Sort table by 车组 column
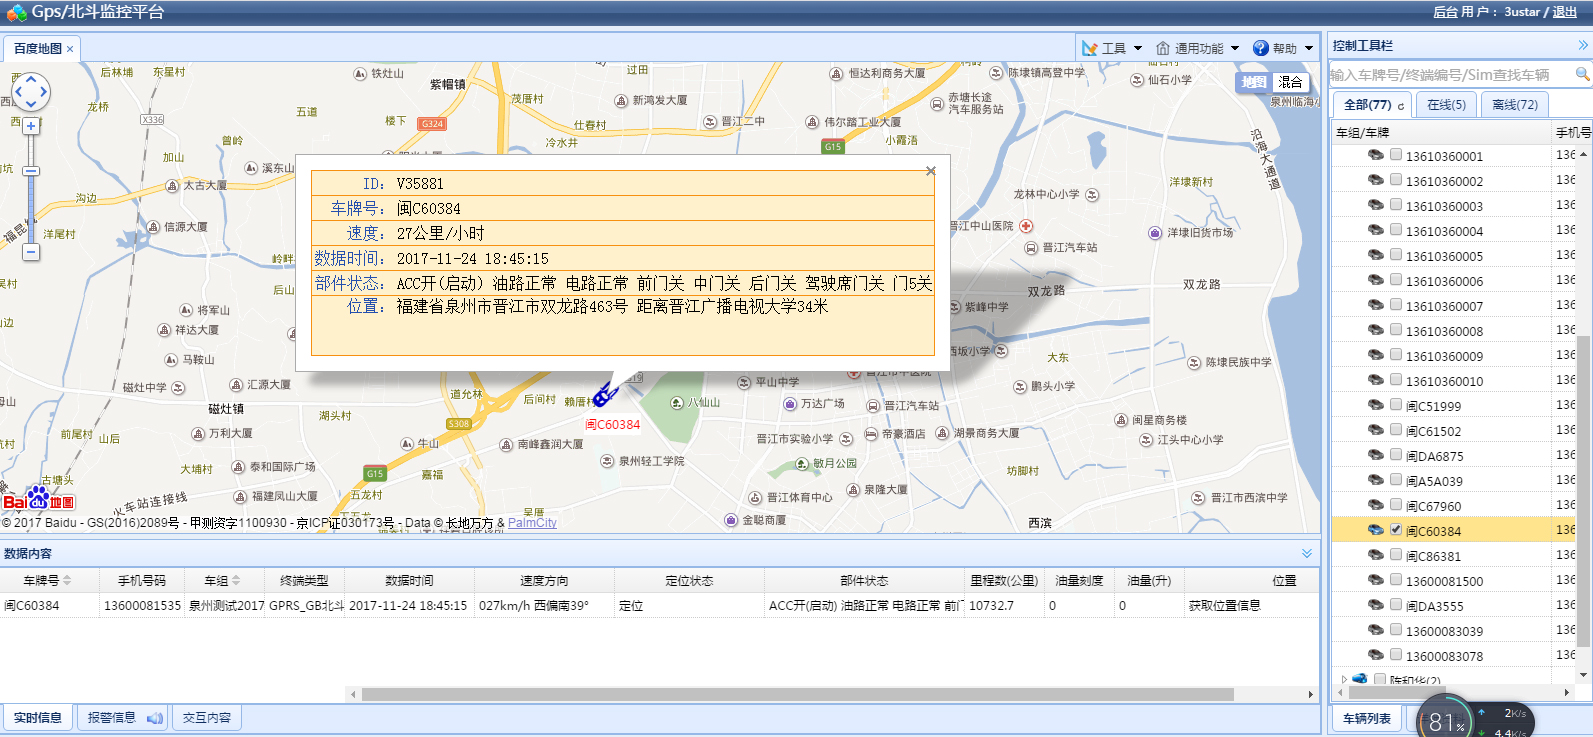This screenshot has height=737, width=1593. (x=222, y=580)
